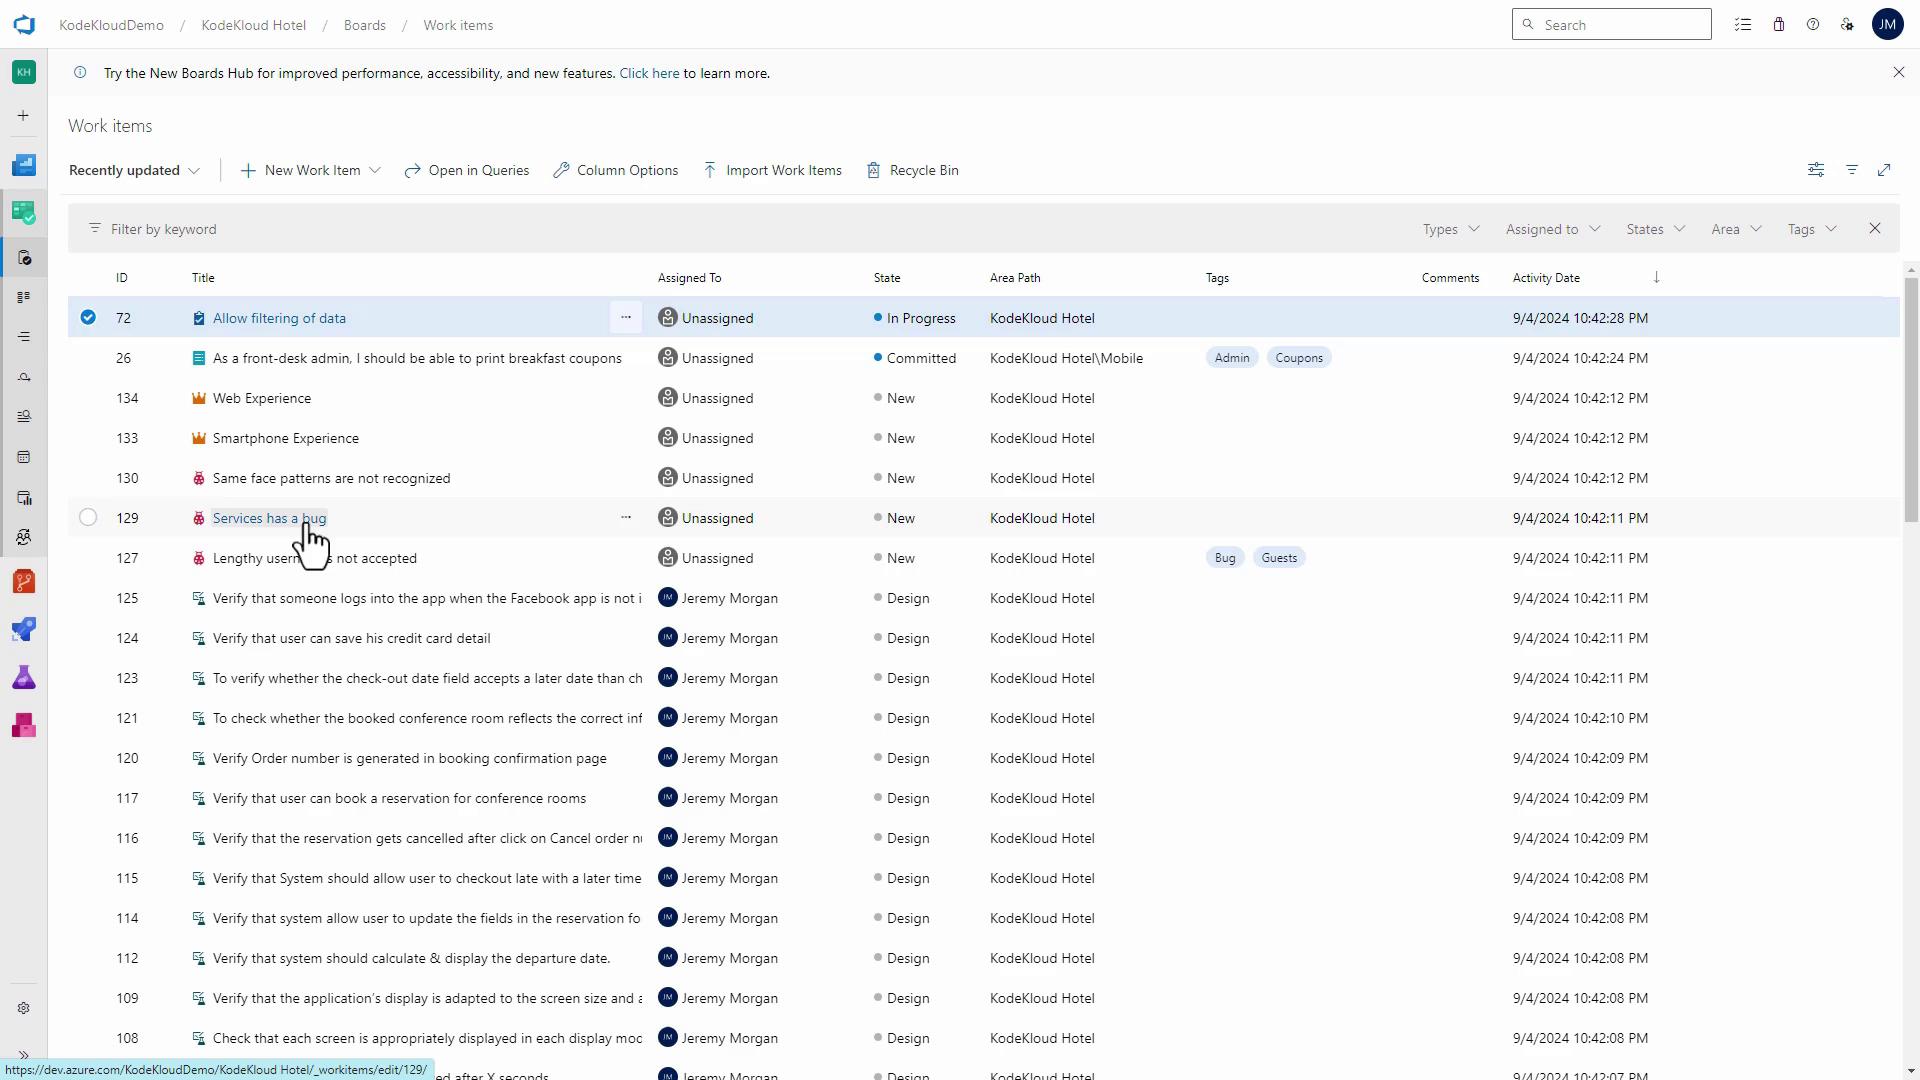Viewport: 1920px width, 1080px height.
Task: Open Artifacts from the sidebar
Action: [x=24, y=726]
